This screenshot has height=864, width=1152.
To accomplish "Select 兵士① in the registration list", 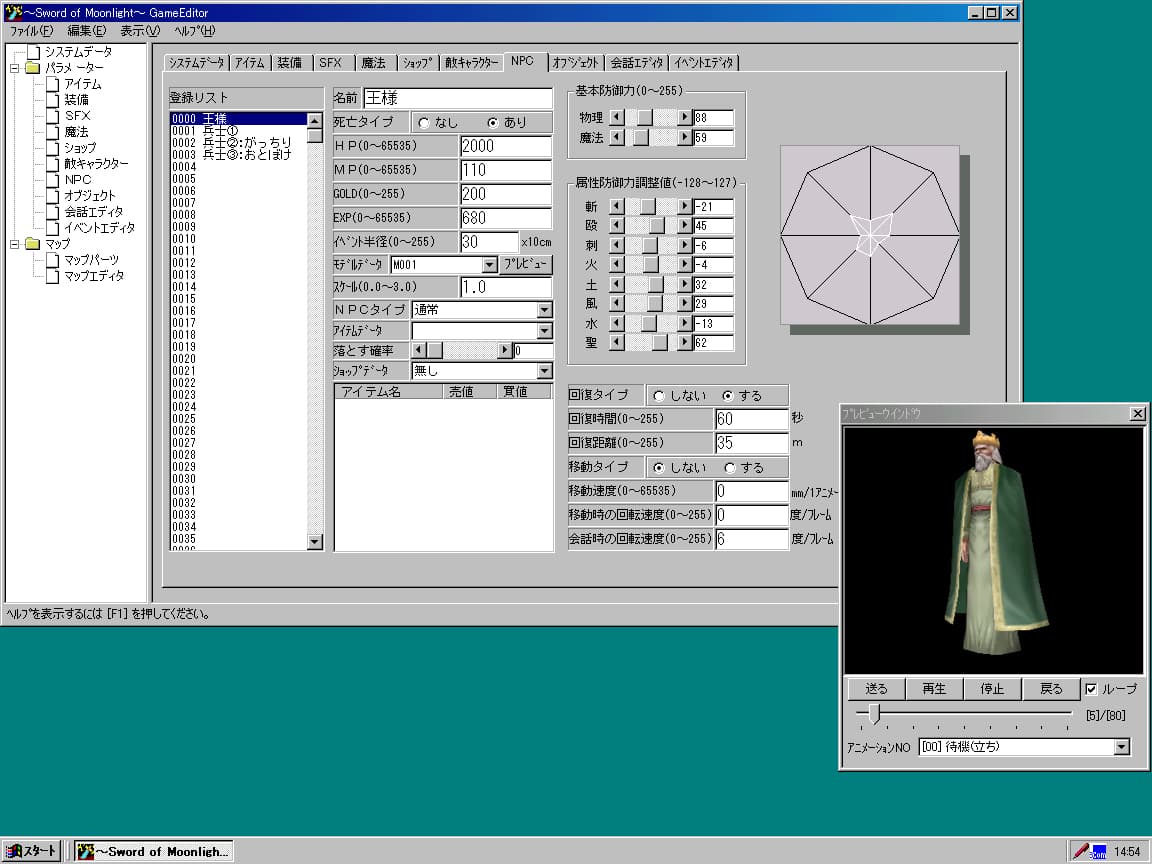I will coord(214,128).
